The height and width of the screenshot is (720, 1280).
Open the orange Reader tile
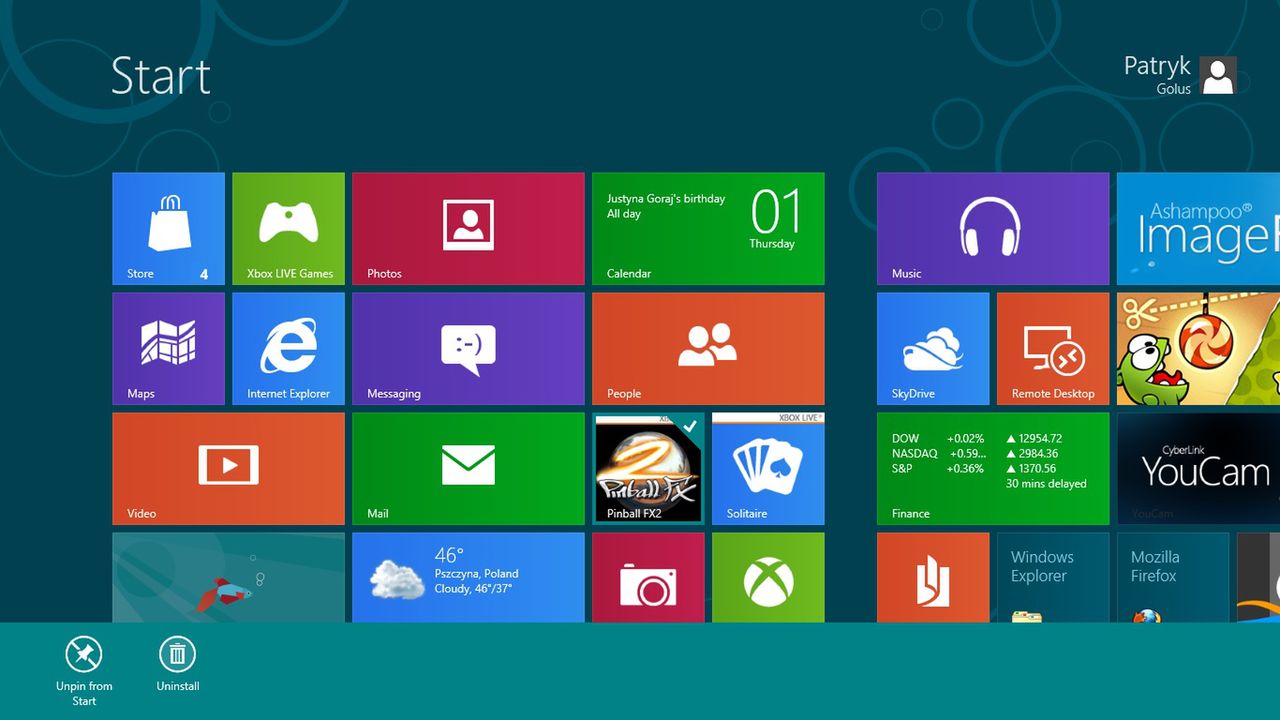point(933,578)
